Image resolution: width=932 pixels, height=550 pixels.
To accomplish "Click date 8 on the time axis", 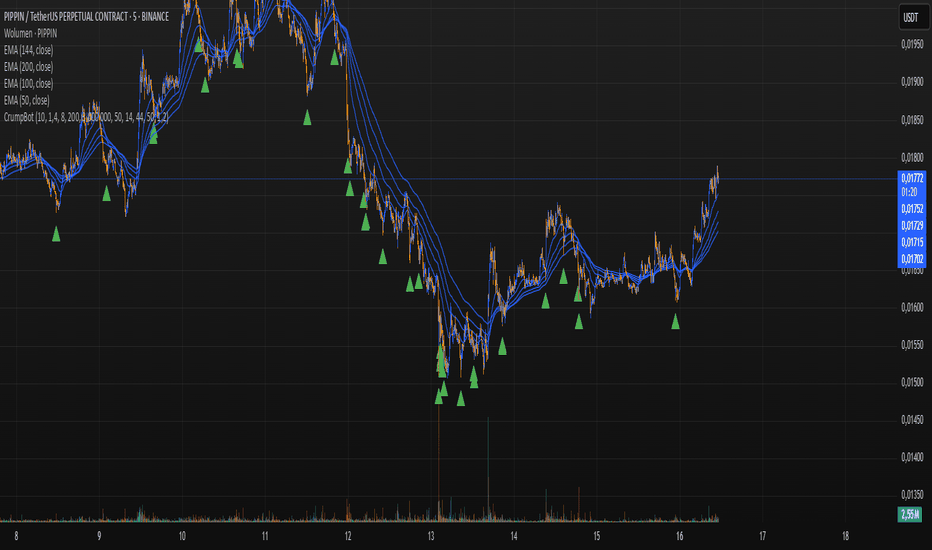I will 16,536.
